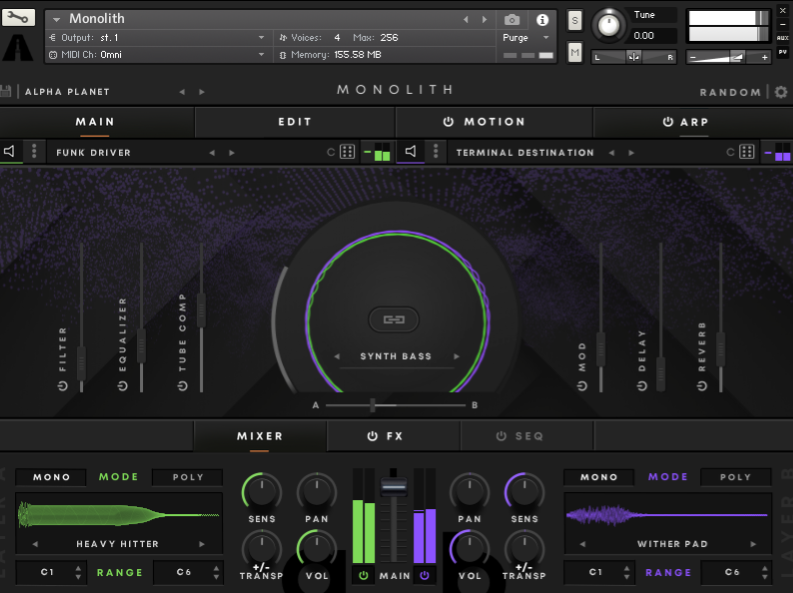Toggle the ARP power icon
793x593 pixels.
pos(668,122)
